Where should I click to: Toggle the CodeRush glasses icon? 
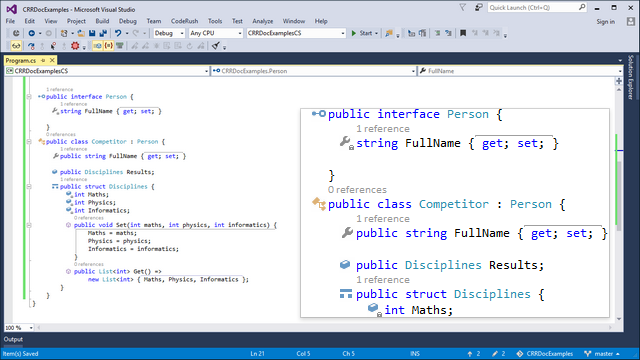tap(16, 46)
